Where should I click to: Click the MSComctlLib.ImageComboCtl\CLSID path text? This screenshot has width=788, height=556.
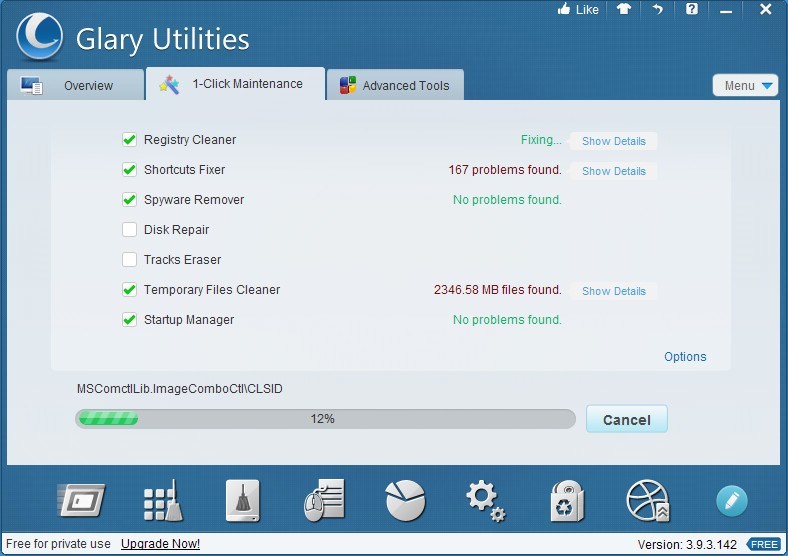179,389
